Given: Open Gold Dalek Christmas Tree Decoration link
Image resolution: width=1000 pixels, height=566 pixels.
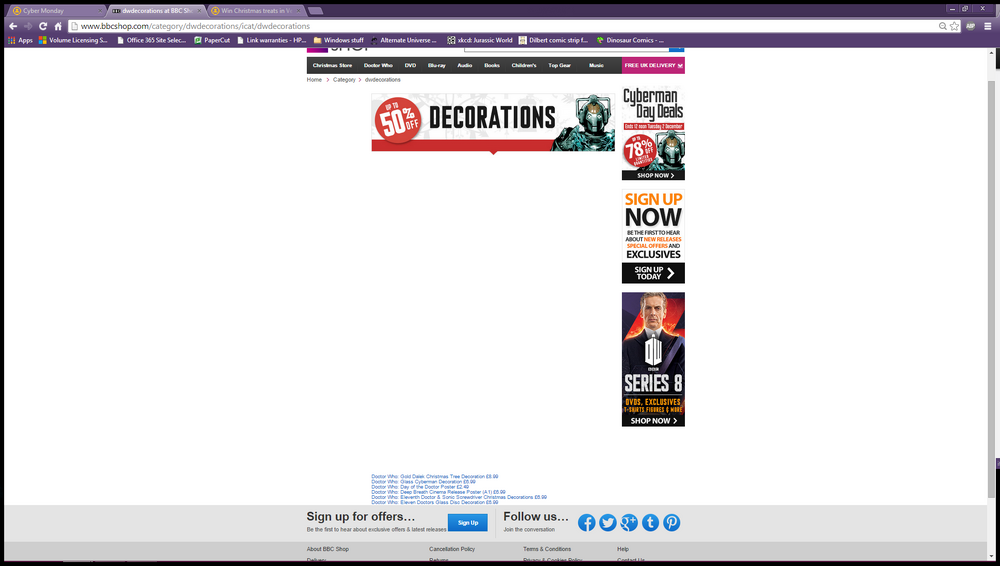Looking at the screenshot, I should 434,477.
